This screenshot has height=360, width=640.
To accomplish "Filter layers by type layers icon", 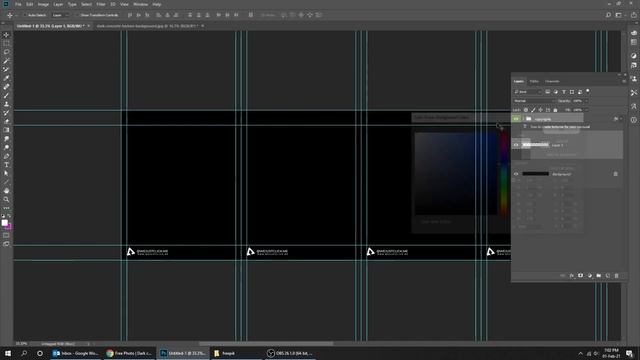I will coord(564,92).
